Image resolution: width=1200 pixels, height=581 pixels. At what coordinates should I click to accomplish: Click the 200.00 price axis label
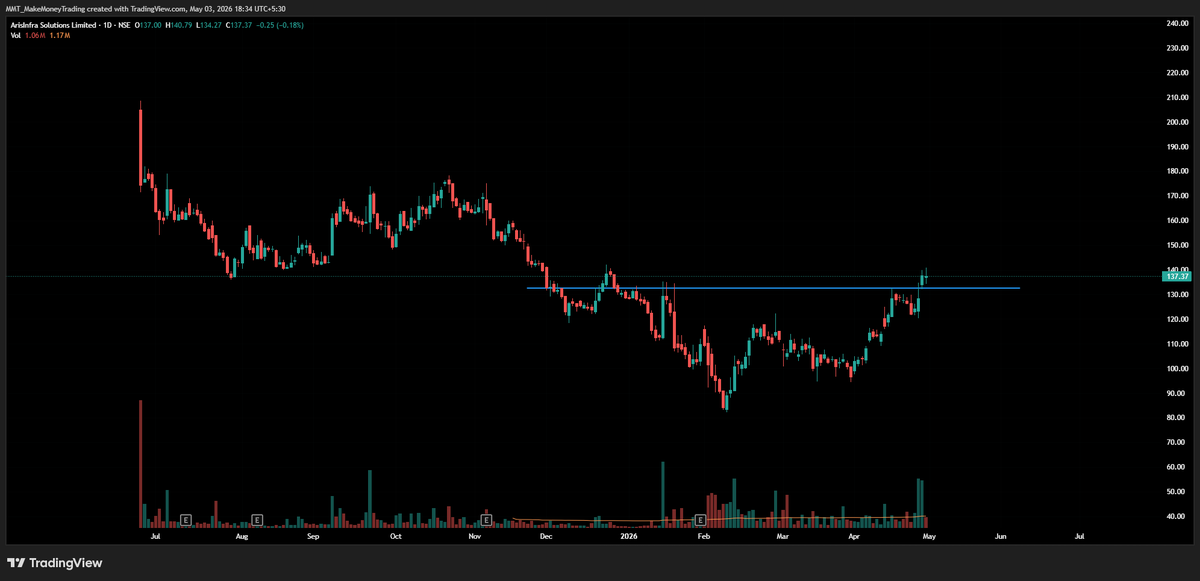click(1176, 122)
